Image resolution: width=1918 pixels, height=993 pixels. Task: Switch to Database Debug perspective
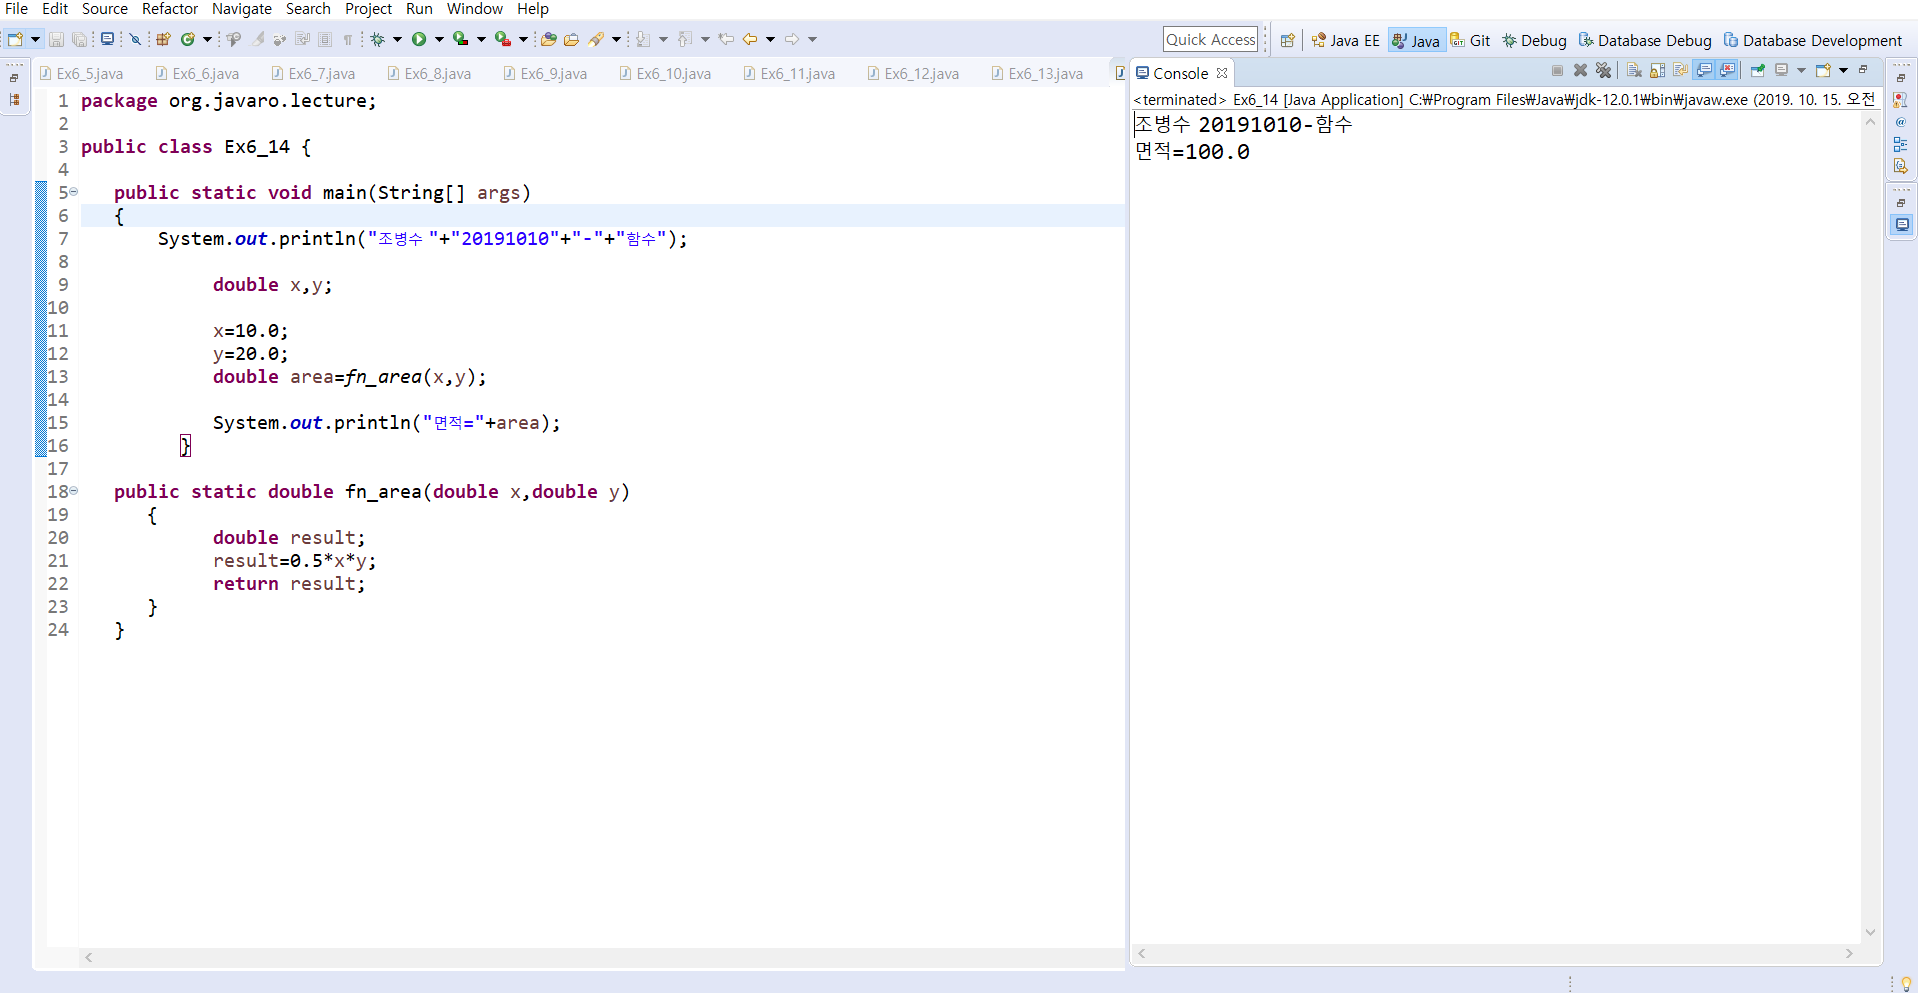click(1645, 40)
